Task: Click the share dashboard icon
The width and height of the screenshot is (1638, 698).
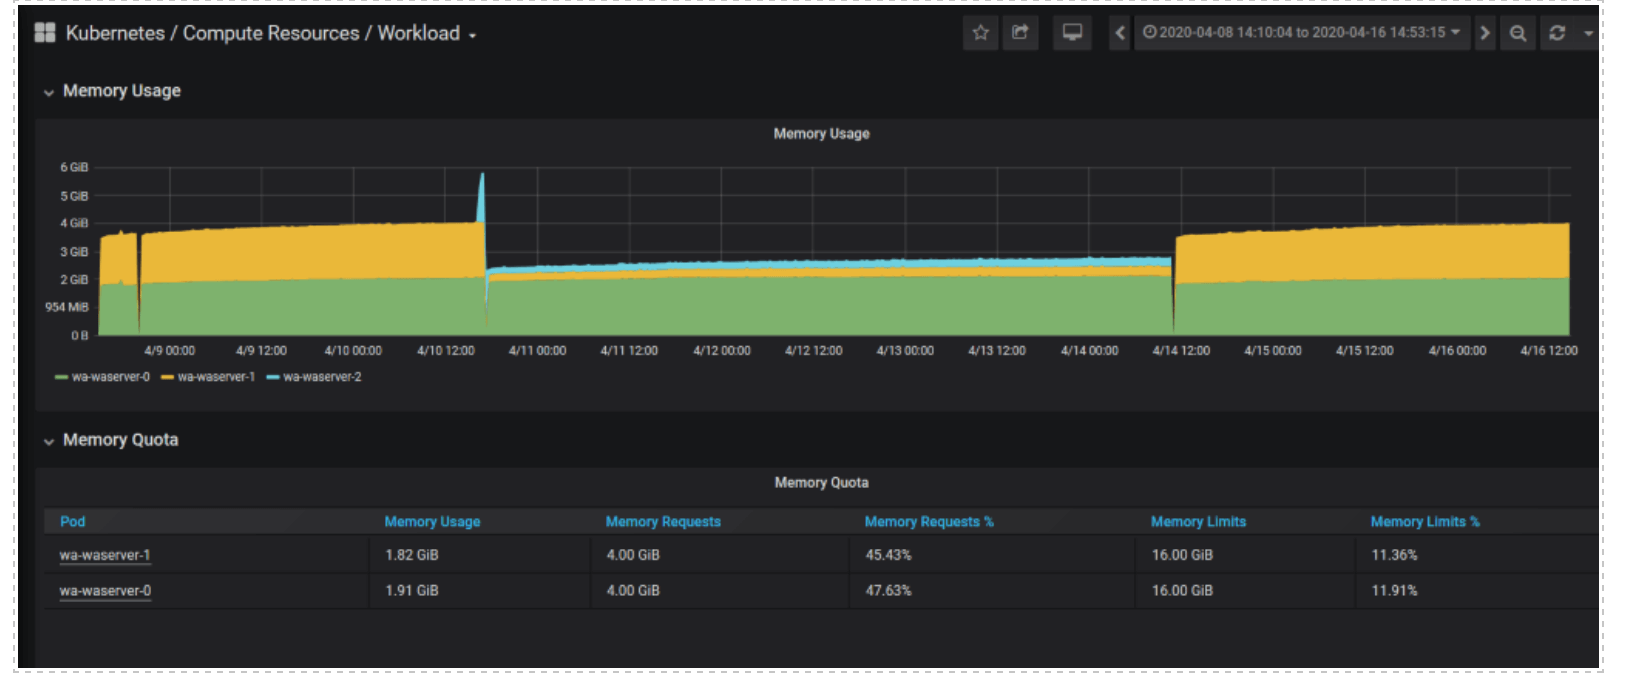Action: [1020, 33]
